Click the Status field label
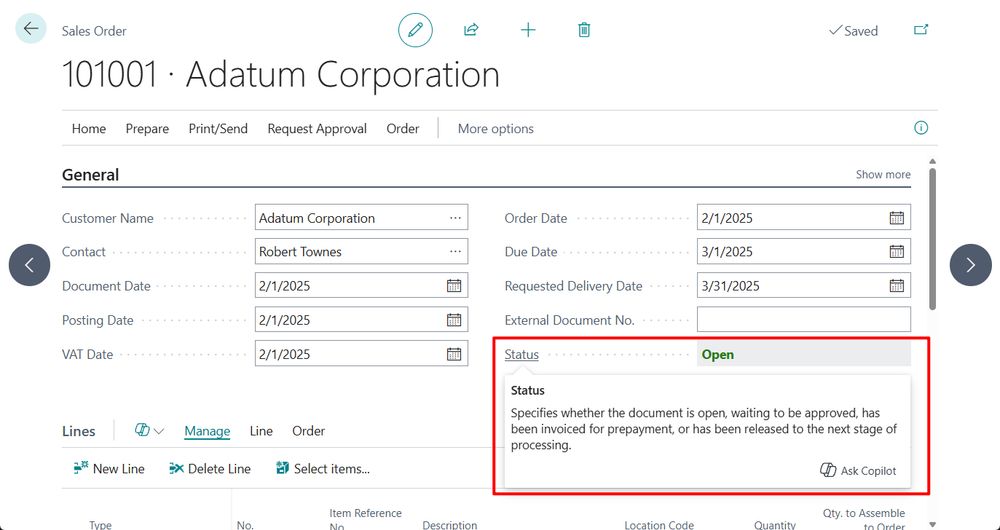 point(521,355)
